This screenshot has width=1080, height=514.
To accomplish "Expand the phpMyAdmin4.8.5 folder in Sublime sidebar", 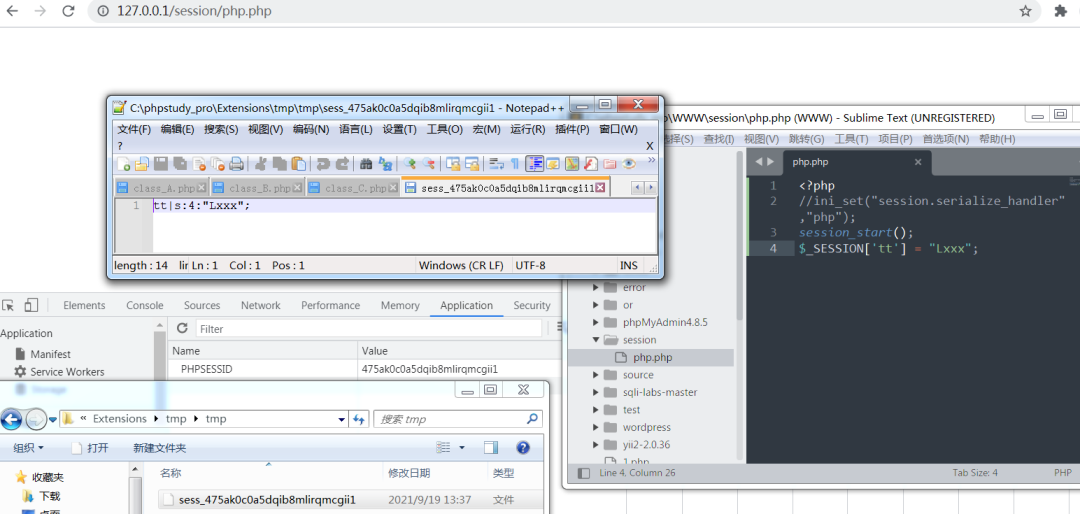I will pos(595,322).
